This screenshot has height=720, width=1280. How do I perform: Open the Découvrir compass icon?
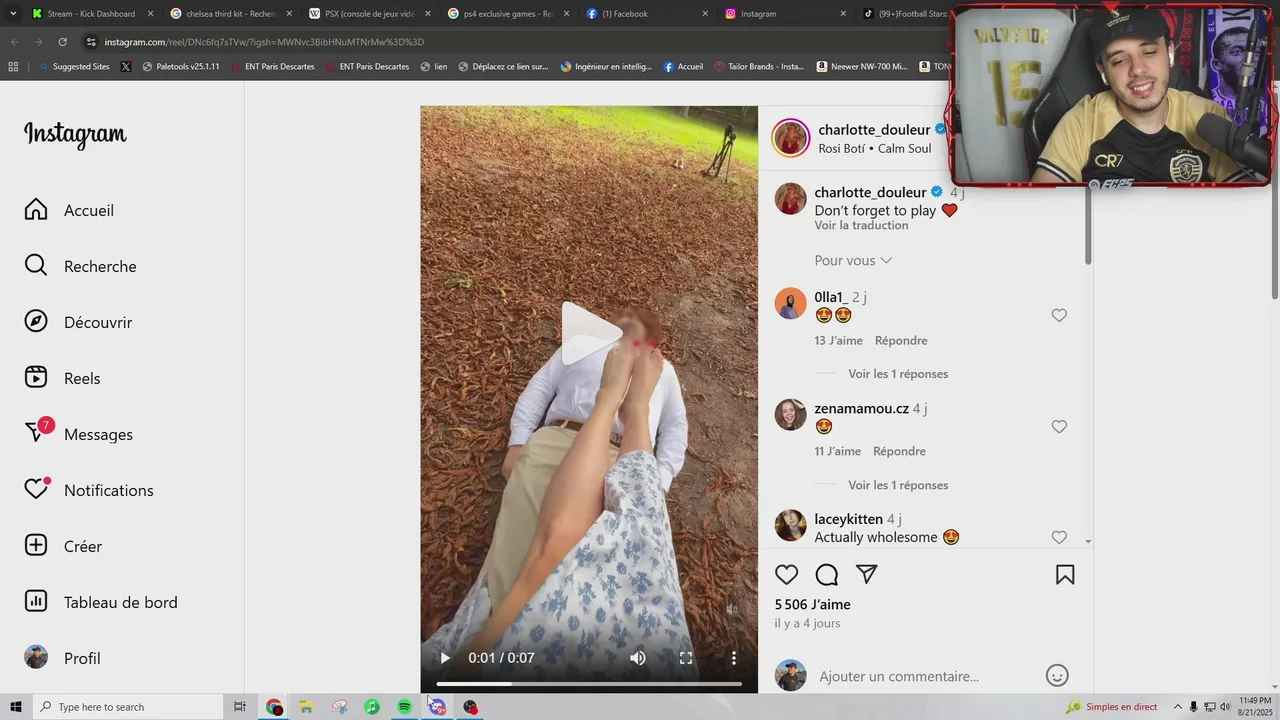pos(36,322)
